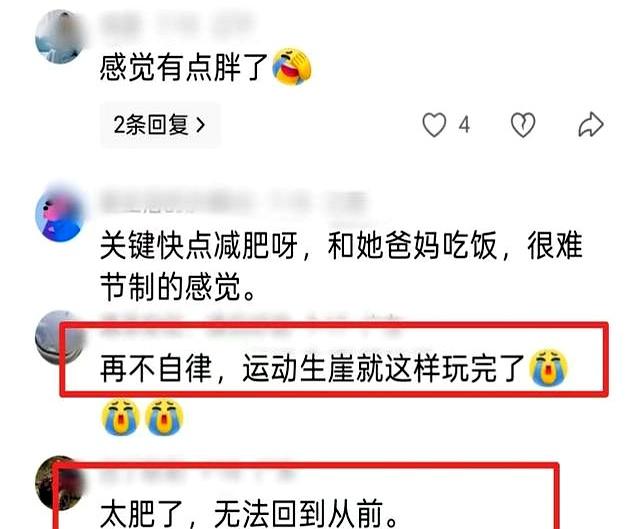The width and height of the screenshot is (640, 529).
Task: Tap the broken-heart dislike icon
Action: (x=523, y=124)
